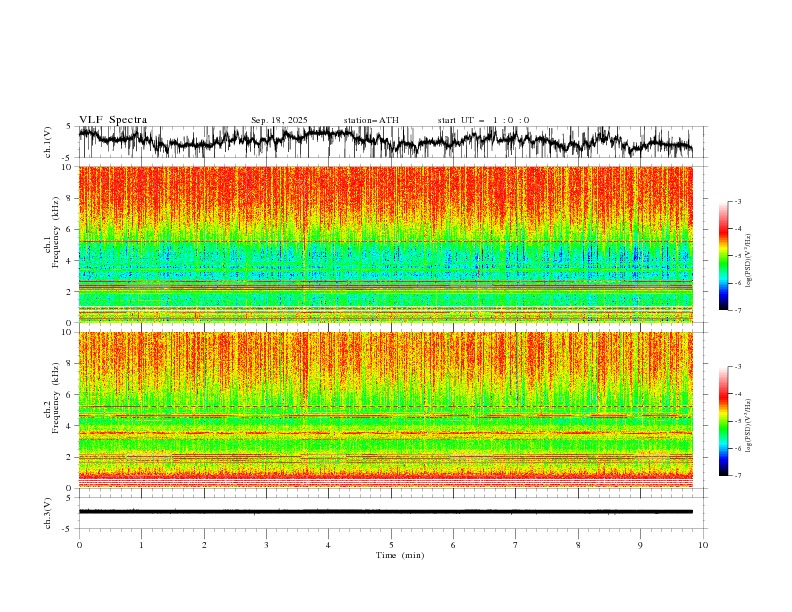Click the time axis tick label '3'
Viewport: 792px width, 612px height.
[x=266, y=545]
